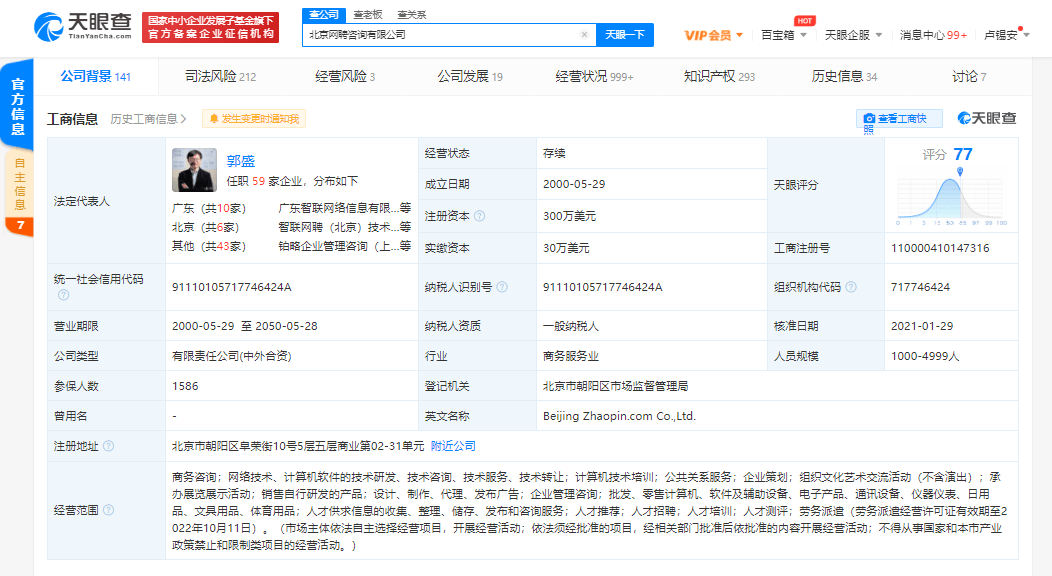Viewport: 1052px width, 576px height.
Task: Click the 天眼一下 search button
Action: coord(625,35)
